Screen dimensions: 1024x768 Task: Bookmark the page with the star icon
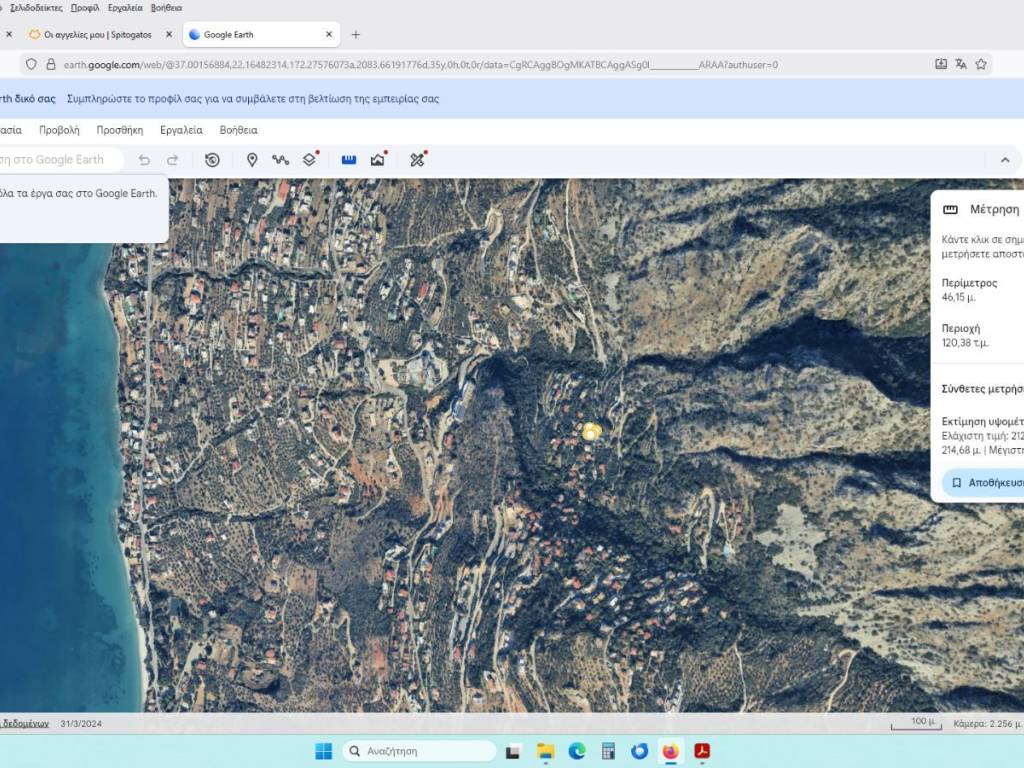[981, 64]
